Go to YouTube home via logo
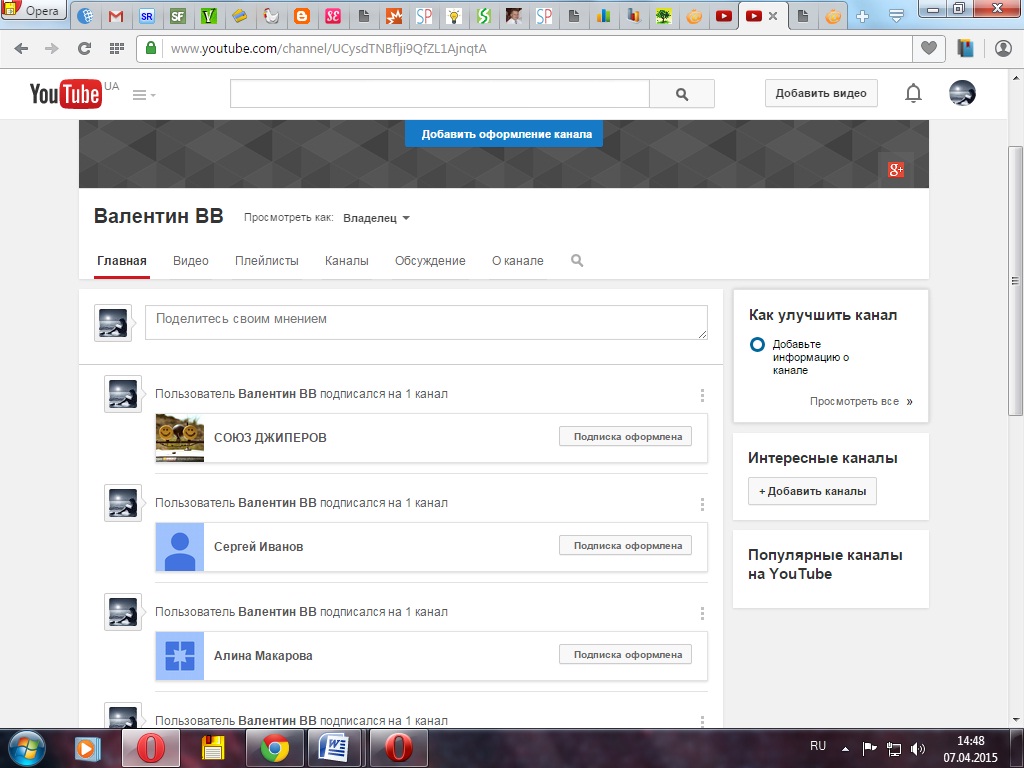The width and height of the screenshot is (1024, 768). (x=66, y=94)
